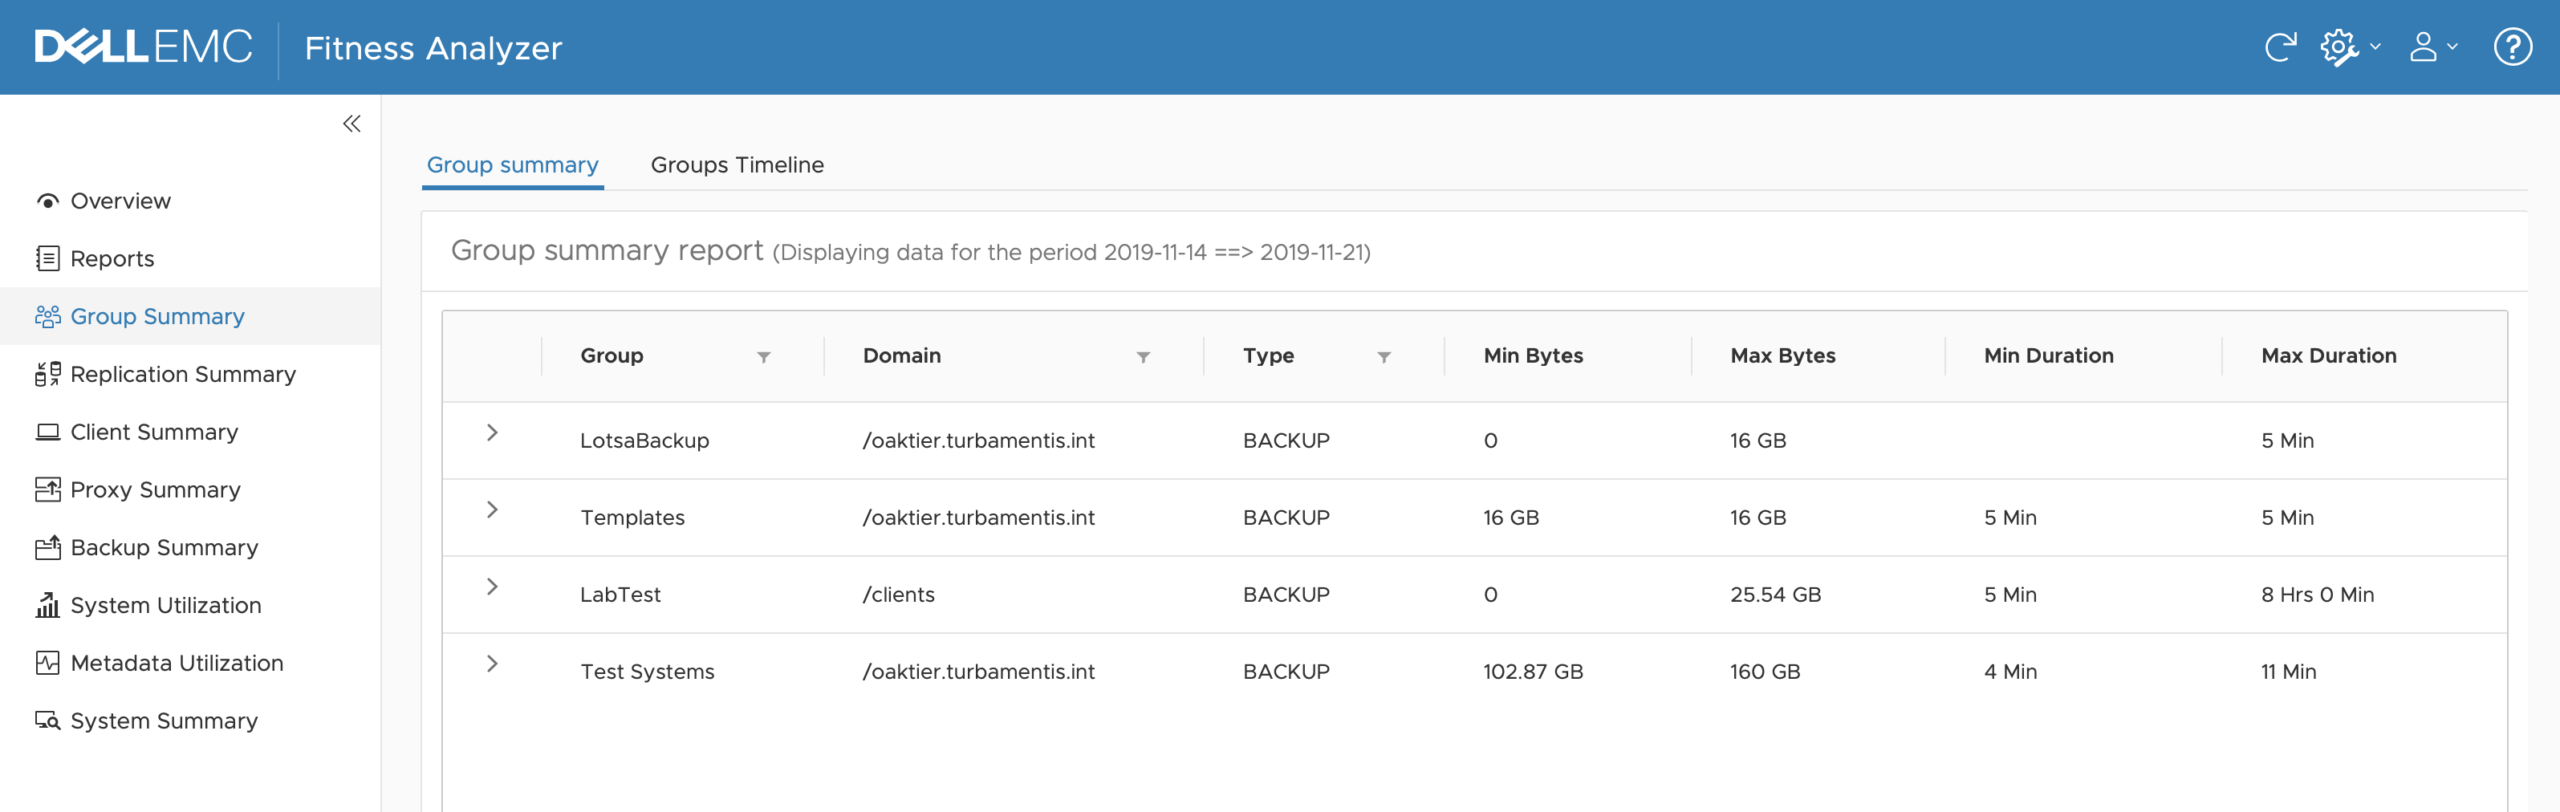Select the LabTest group name
The image size is (2560, 812).
pos(620,595)
